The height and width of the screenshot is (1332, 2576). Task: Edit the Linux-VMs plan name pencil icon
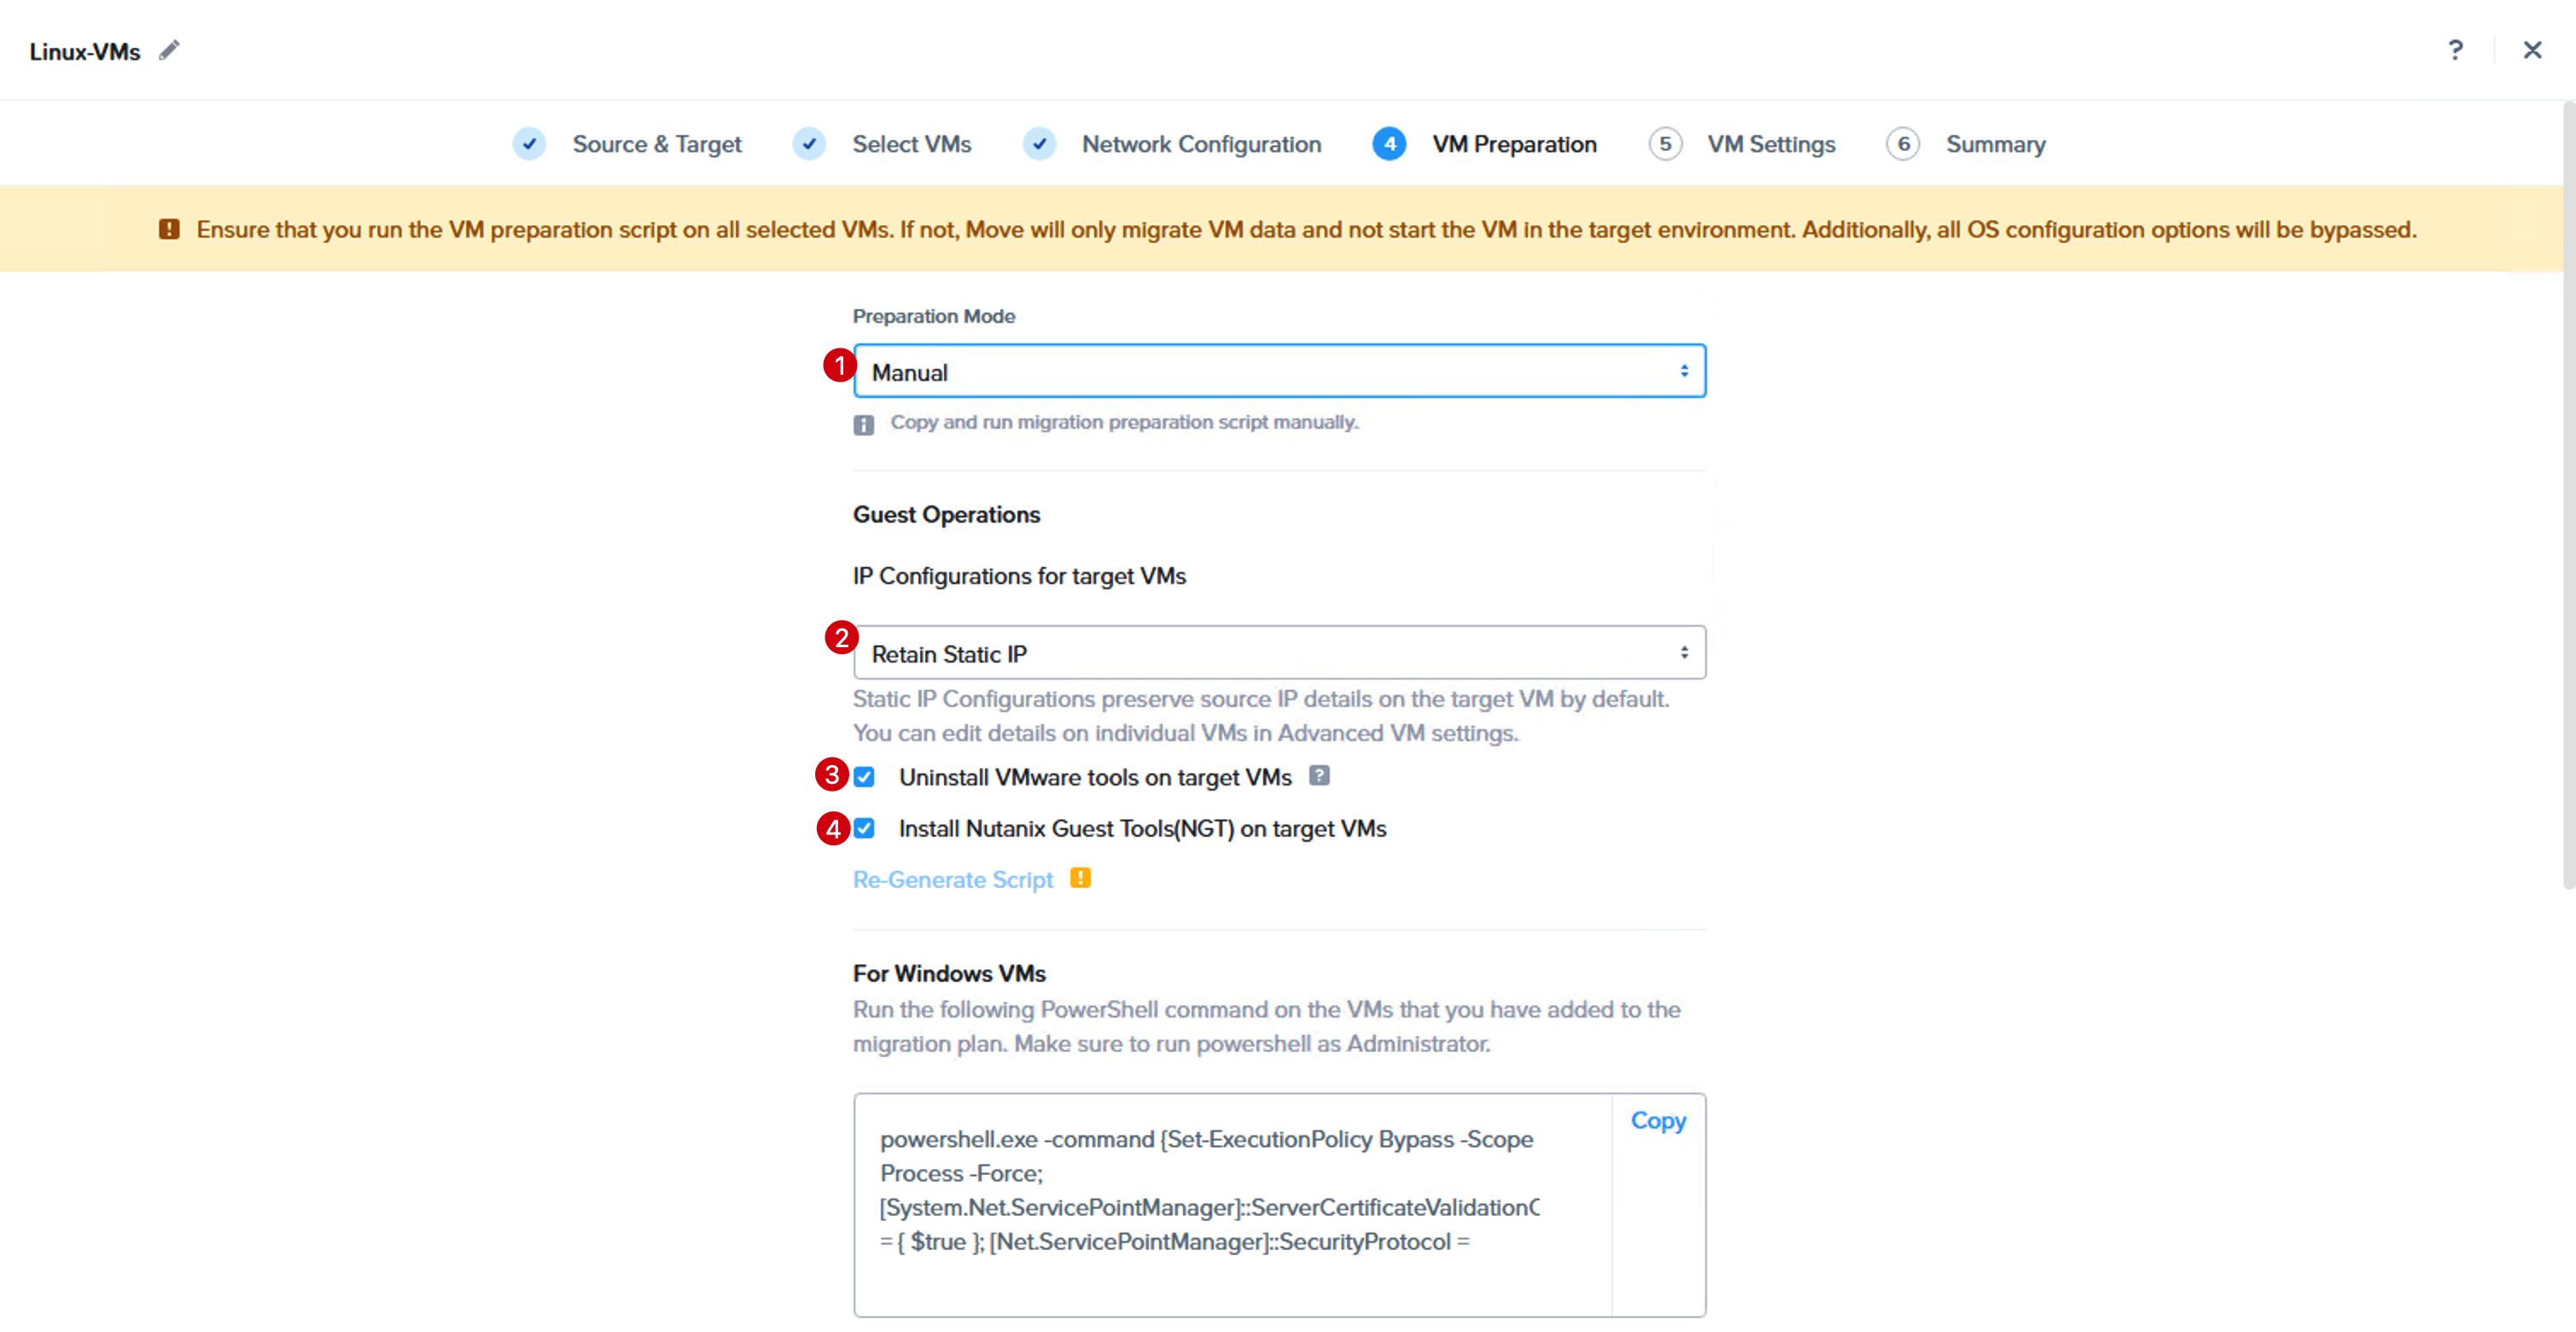(169, 50)
